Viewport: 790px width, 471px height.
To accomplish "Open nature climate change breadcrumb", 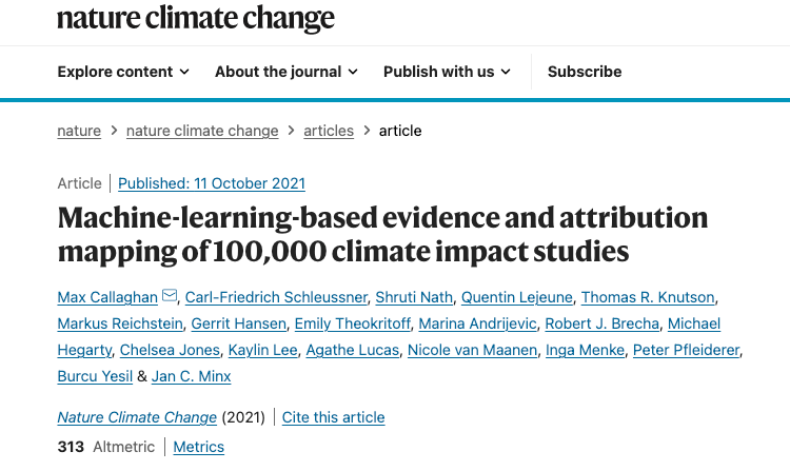I will [202, 130].
